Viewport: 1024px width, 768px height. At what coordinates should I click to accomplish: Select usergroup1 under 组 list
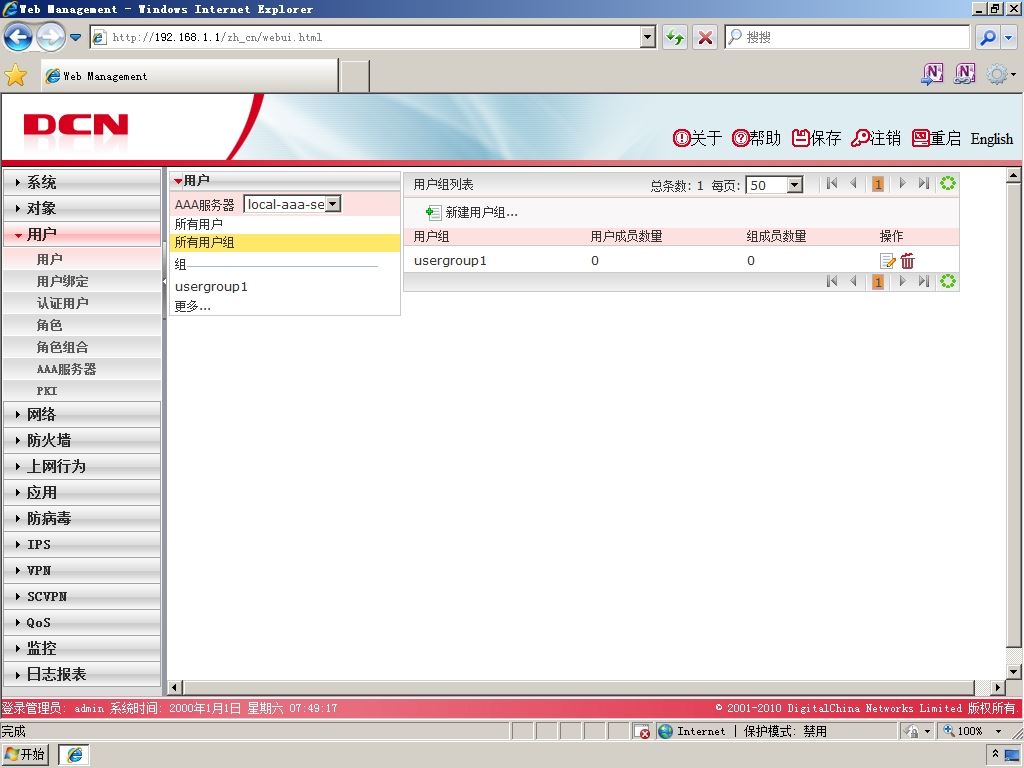[x=211, y=287]
